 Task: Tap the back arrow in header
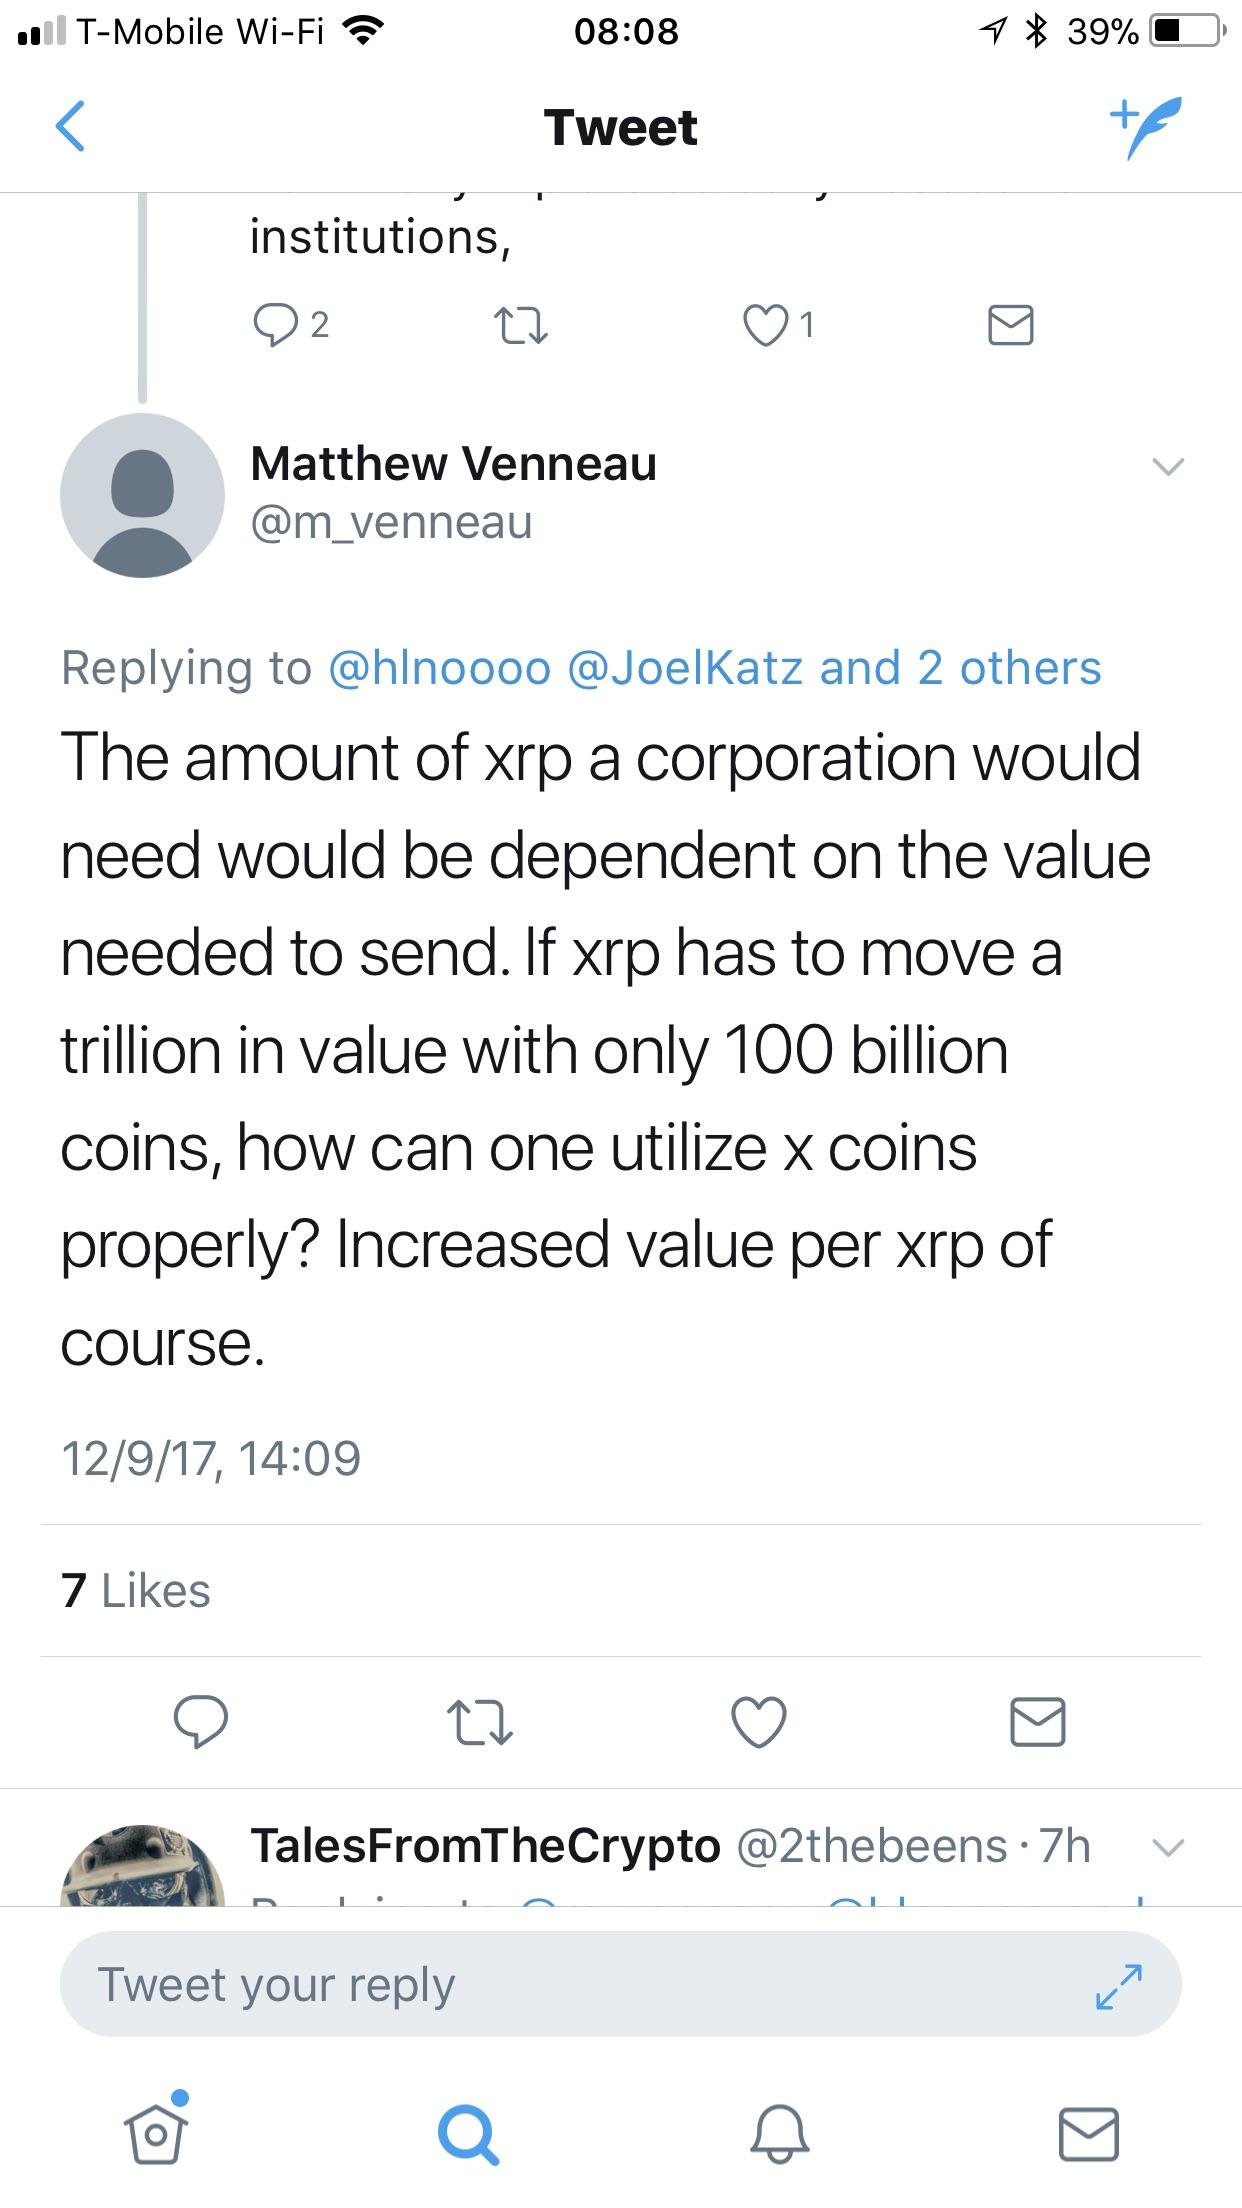click(x=71, y=127)
